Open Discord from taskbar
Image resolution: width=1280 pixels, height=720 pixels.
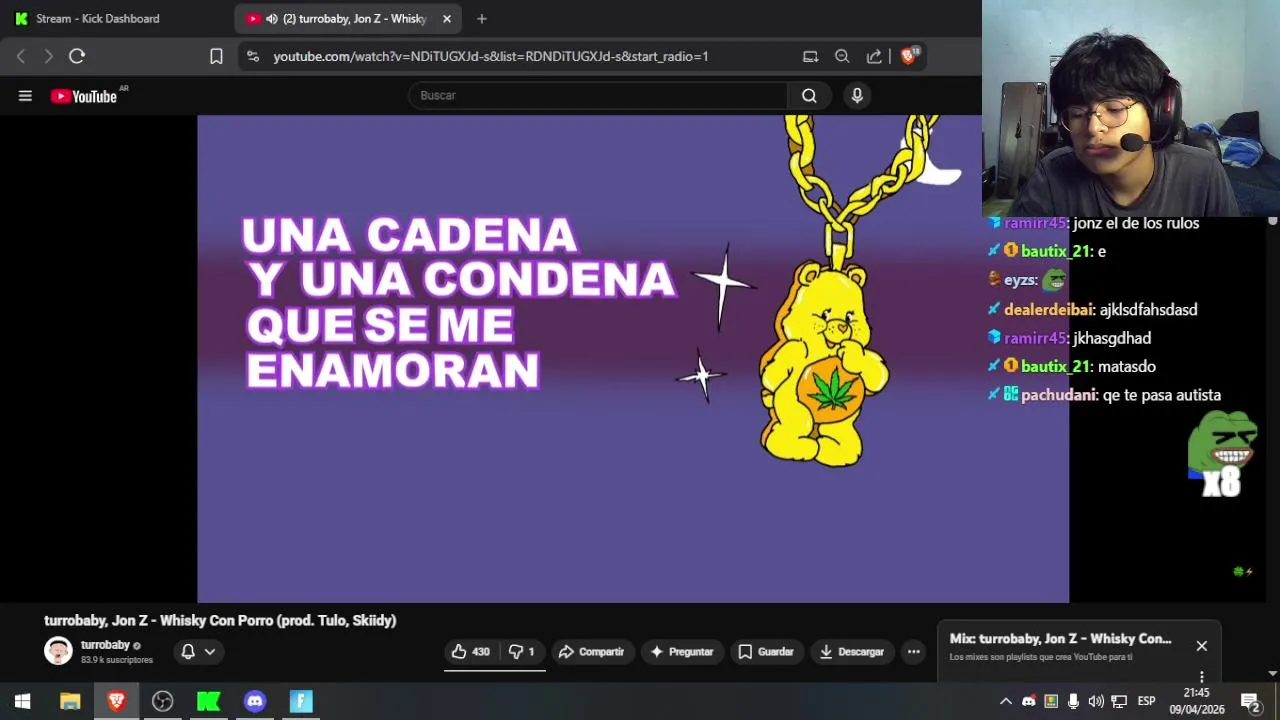(255, 701)
